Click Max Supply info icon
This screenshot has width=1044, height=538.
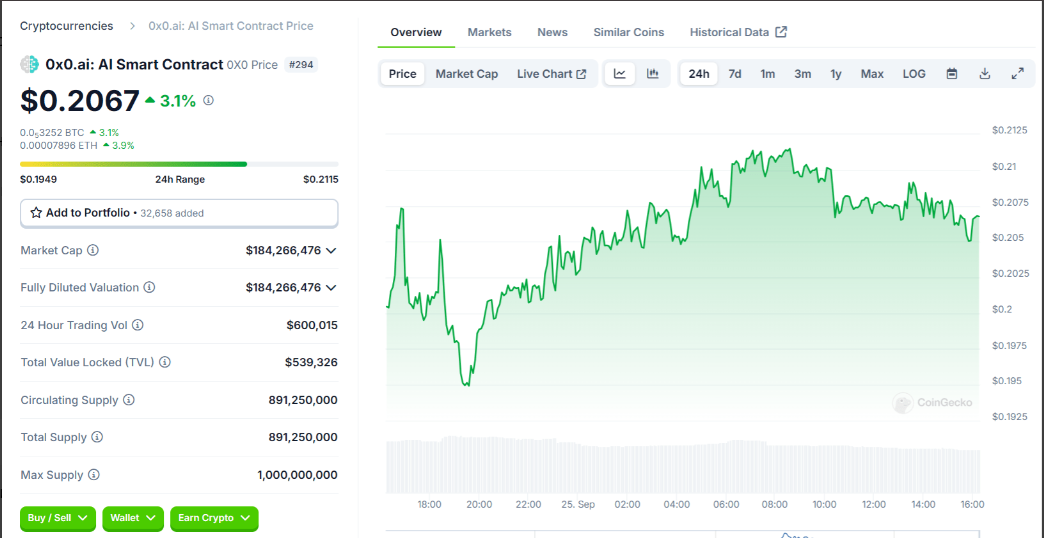coord(94,475)
